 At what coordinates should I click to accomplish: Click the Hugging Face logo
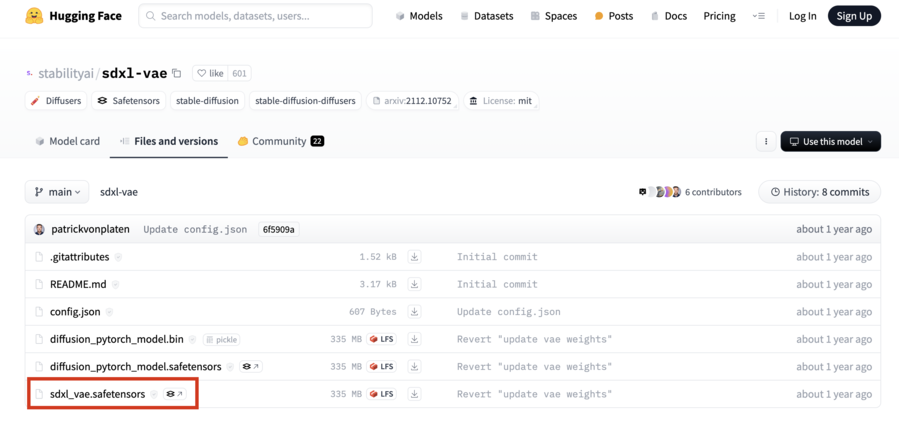(x=73, y=16)
